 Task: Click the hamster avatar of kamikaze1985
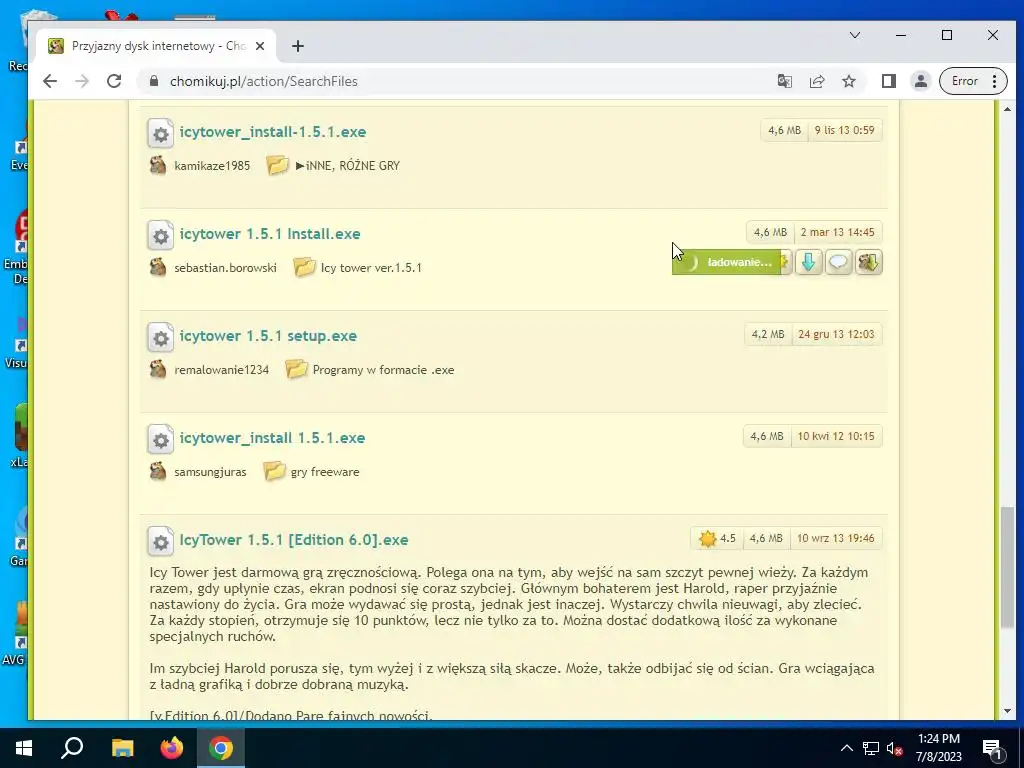157,165
